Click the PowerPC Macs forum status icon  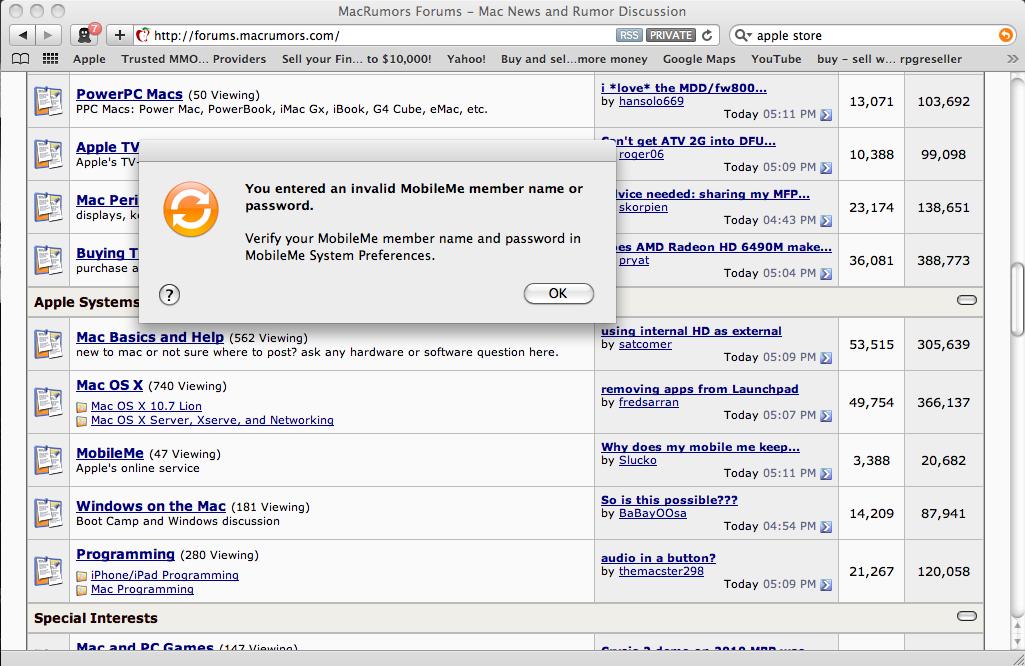pyautogui.click(x=48, y=101)
